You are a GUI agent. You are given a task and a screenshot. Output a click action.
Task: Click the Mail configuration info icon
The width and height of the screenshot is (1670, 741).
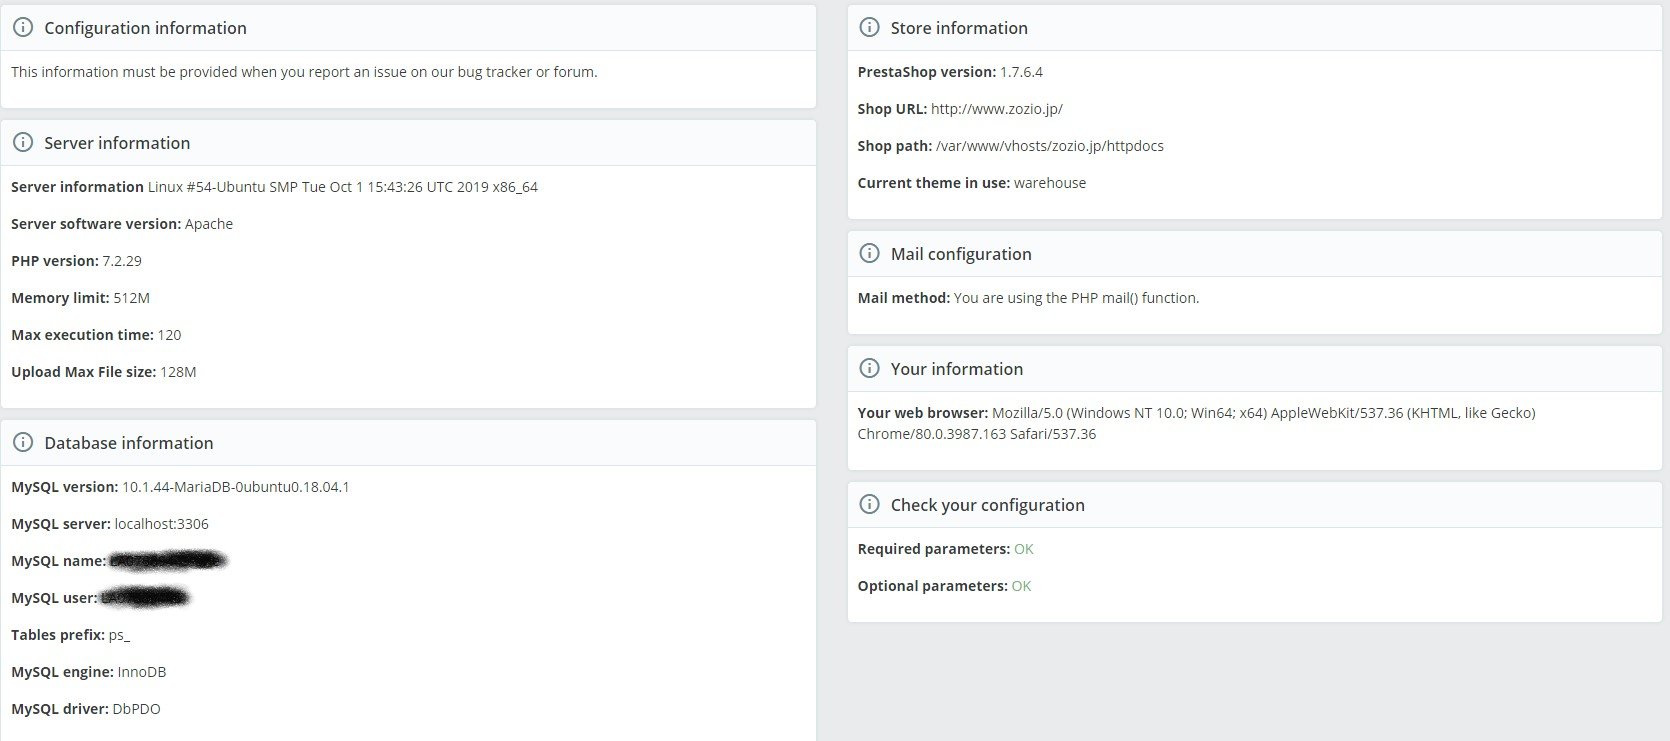pos(870,254)
